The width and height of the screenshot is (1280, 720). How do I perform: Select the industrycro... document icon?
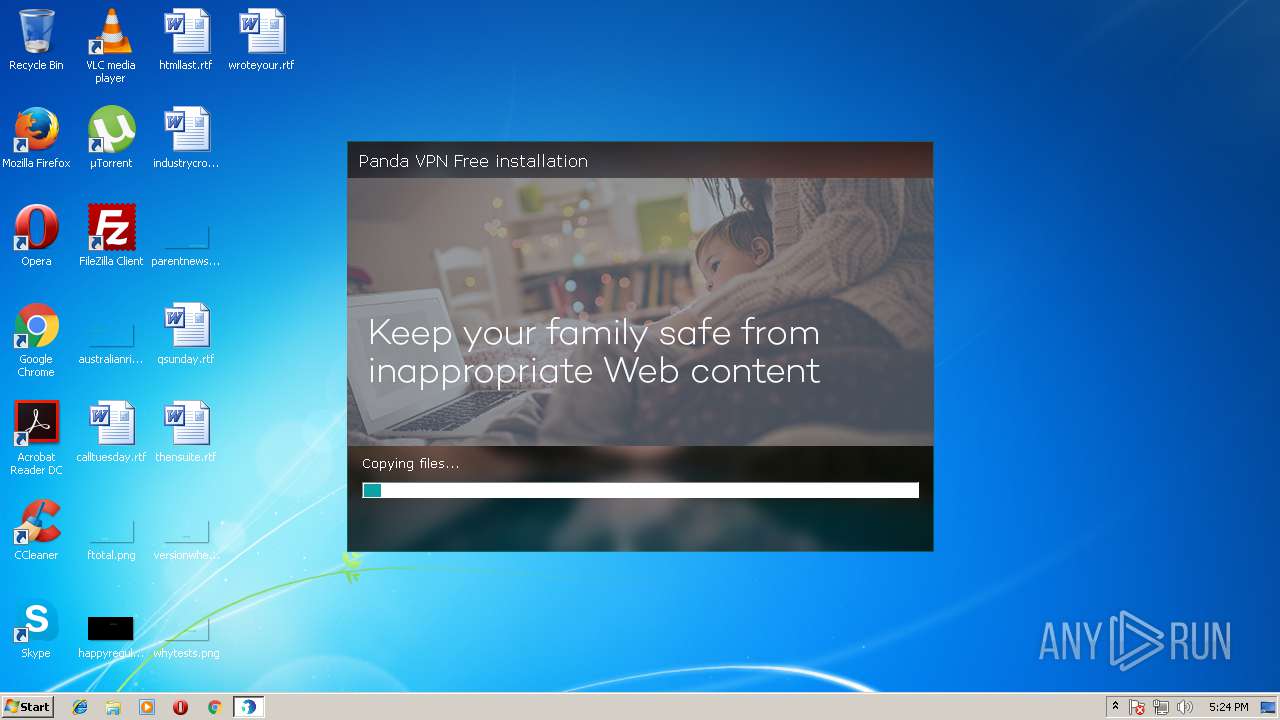186,138
